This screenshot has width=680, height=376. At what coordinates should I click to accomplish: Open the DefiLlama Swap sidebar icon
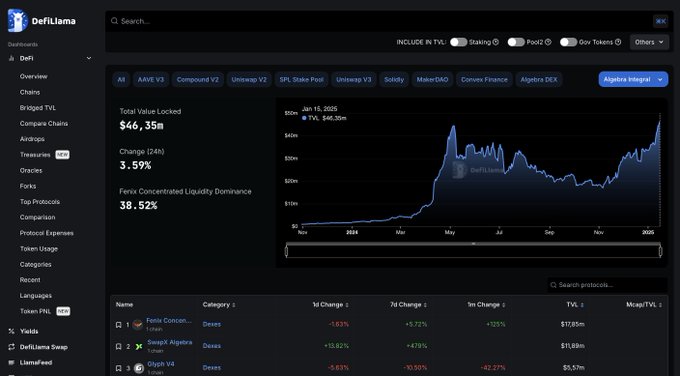pos(11,347)
